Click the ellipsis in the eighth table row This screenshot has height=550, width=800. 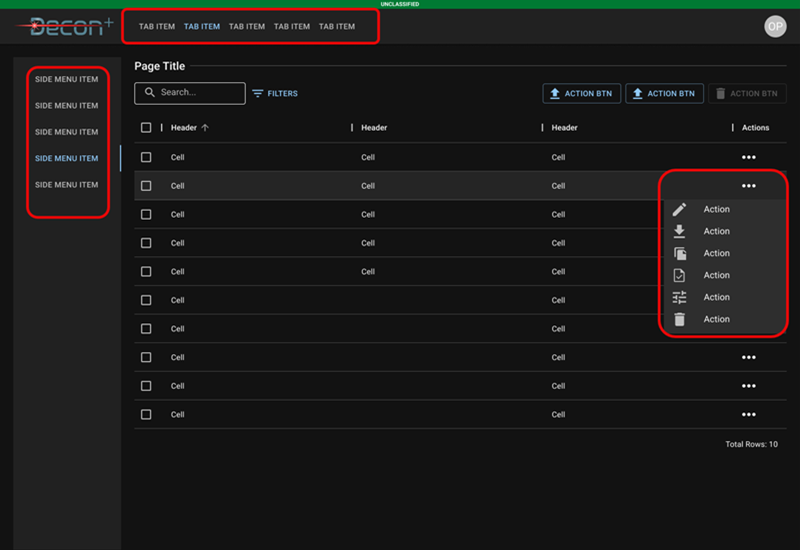pos(748,357)
